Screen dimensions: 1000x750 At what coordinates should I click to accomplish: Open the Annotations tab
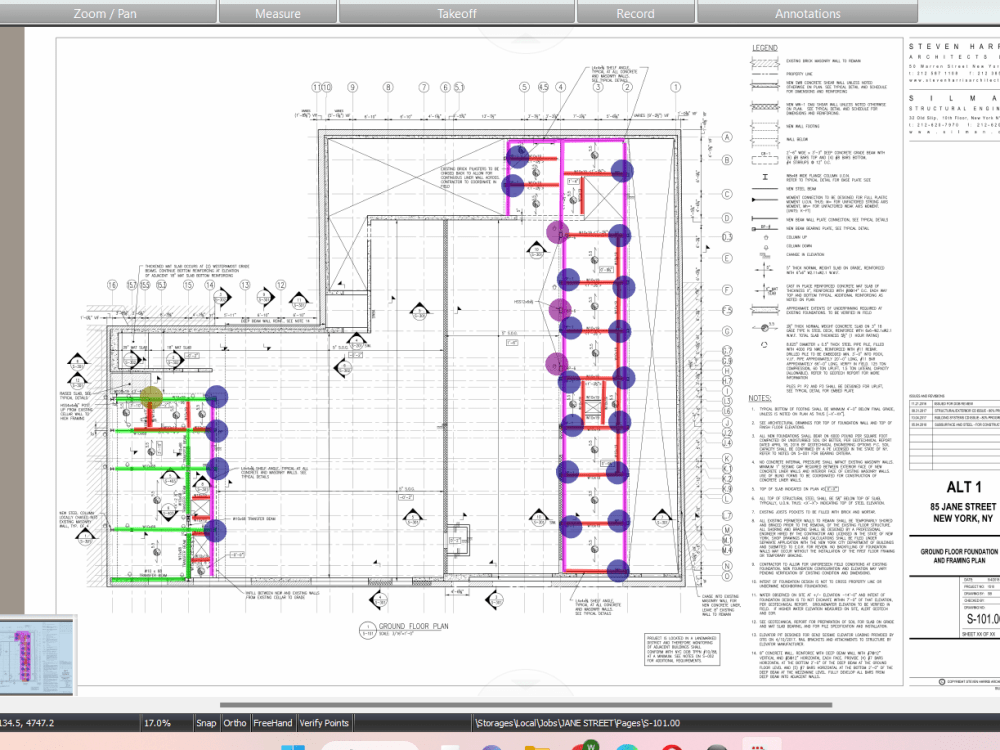coord(807,13)
